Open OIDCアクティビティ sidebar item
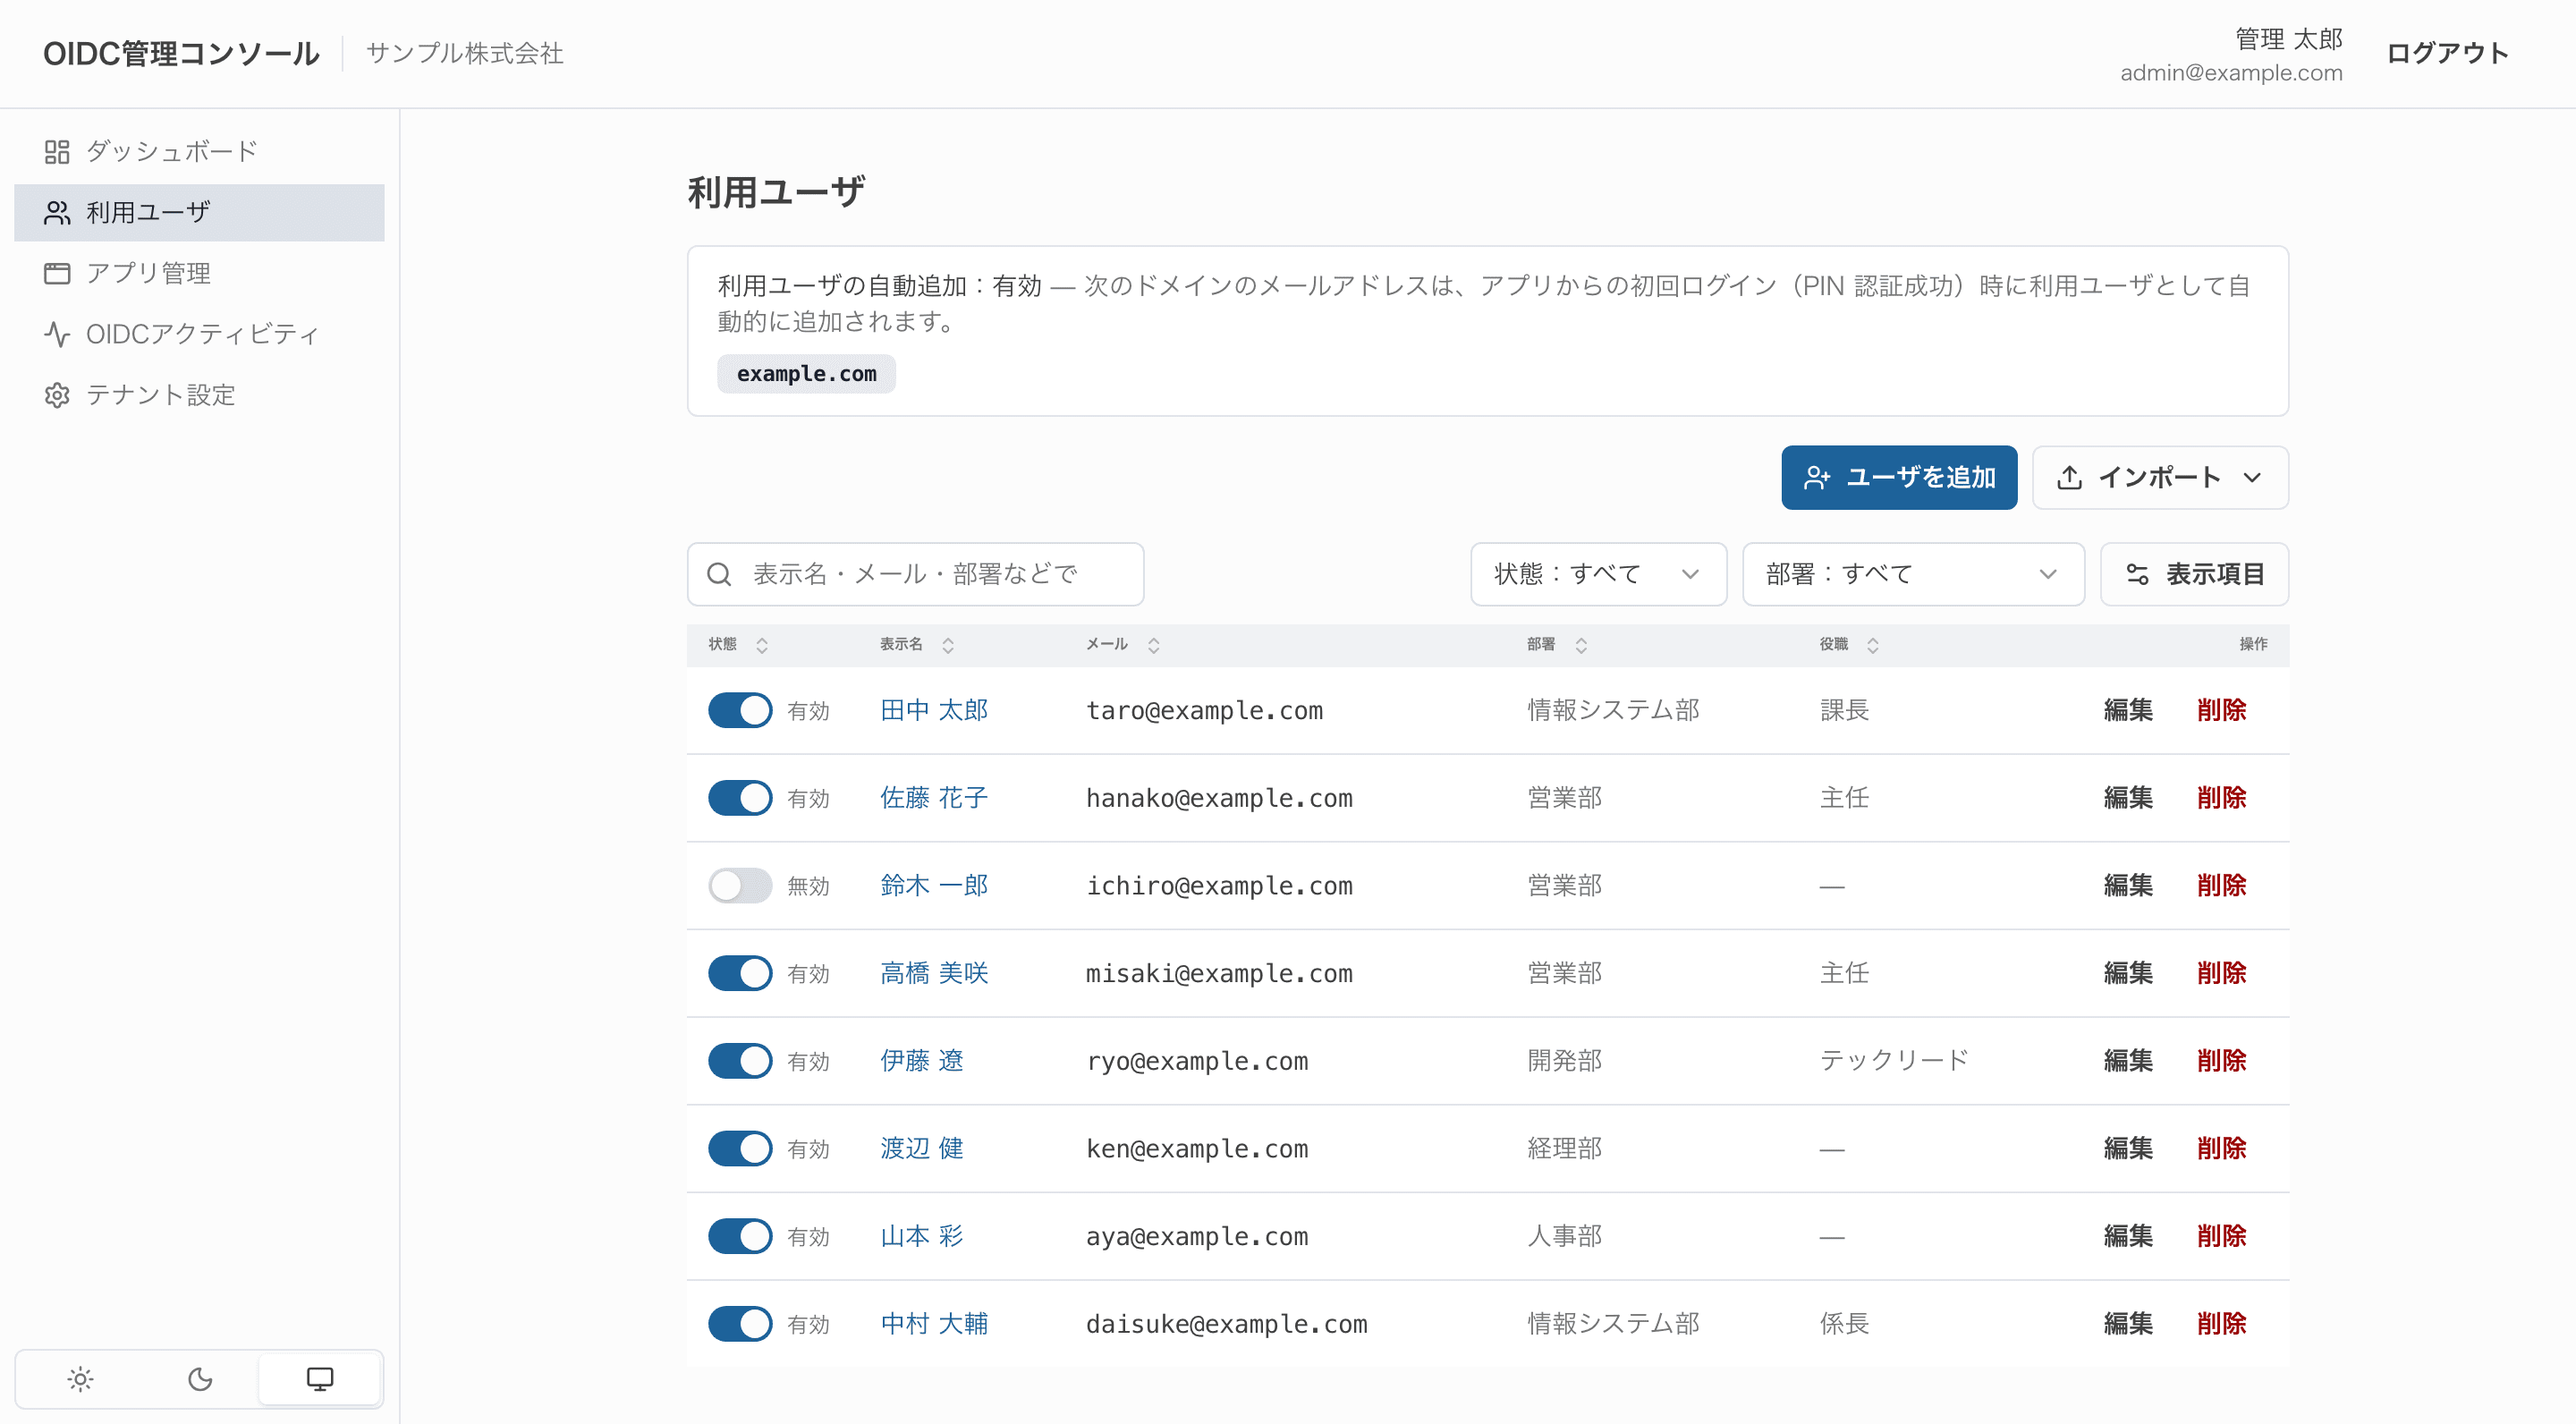This screenshot has width=2576, height=1424. [199, 334]
